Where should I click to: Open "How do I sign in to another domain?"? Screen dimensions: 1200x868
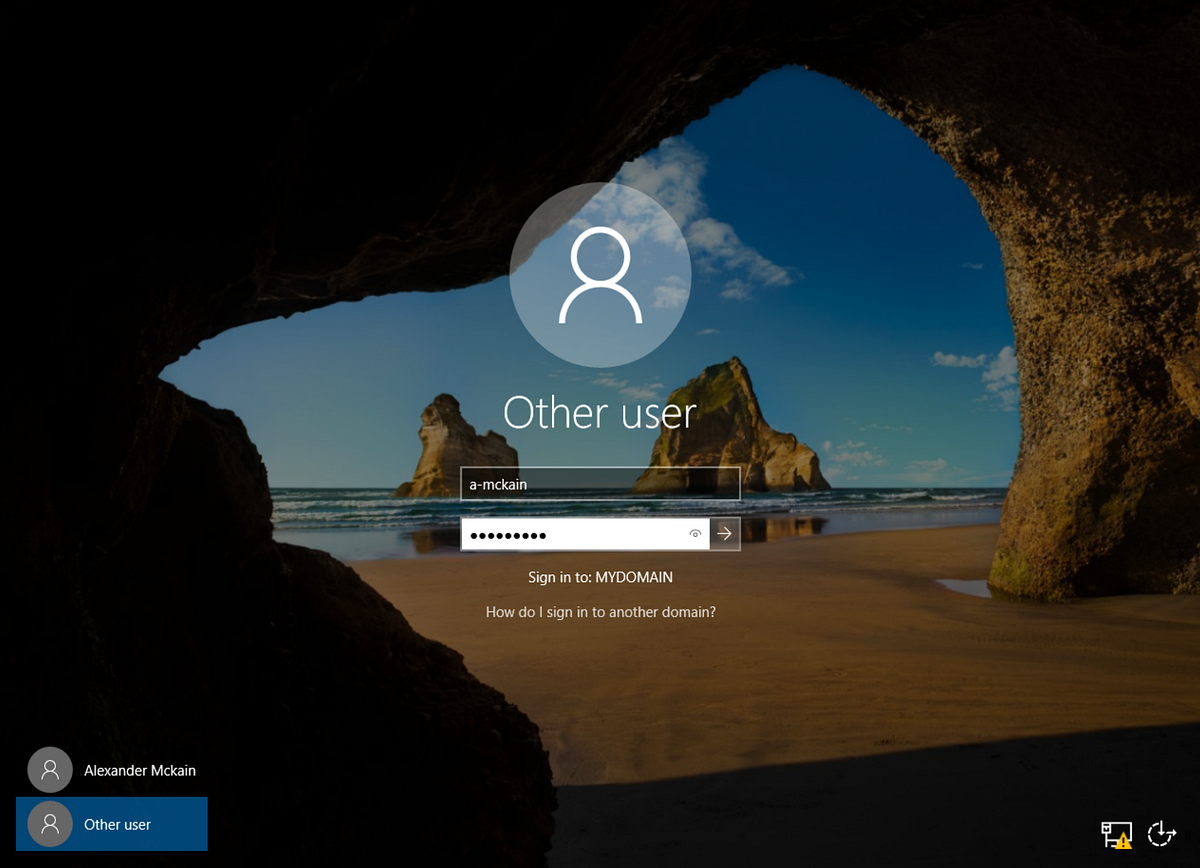[x=599, y=611]
